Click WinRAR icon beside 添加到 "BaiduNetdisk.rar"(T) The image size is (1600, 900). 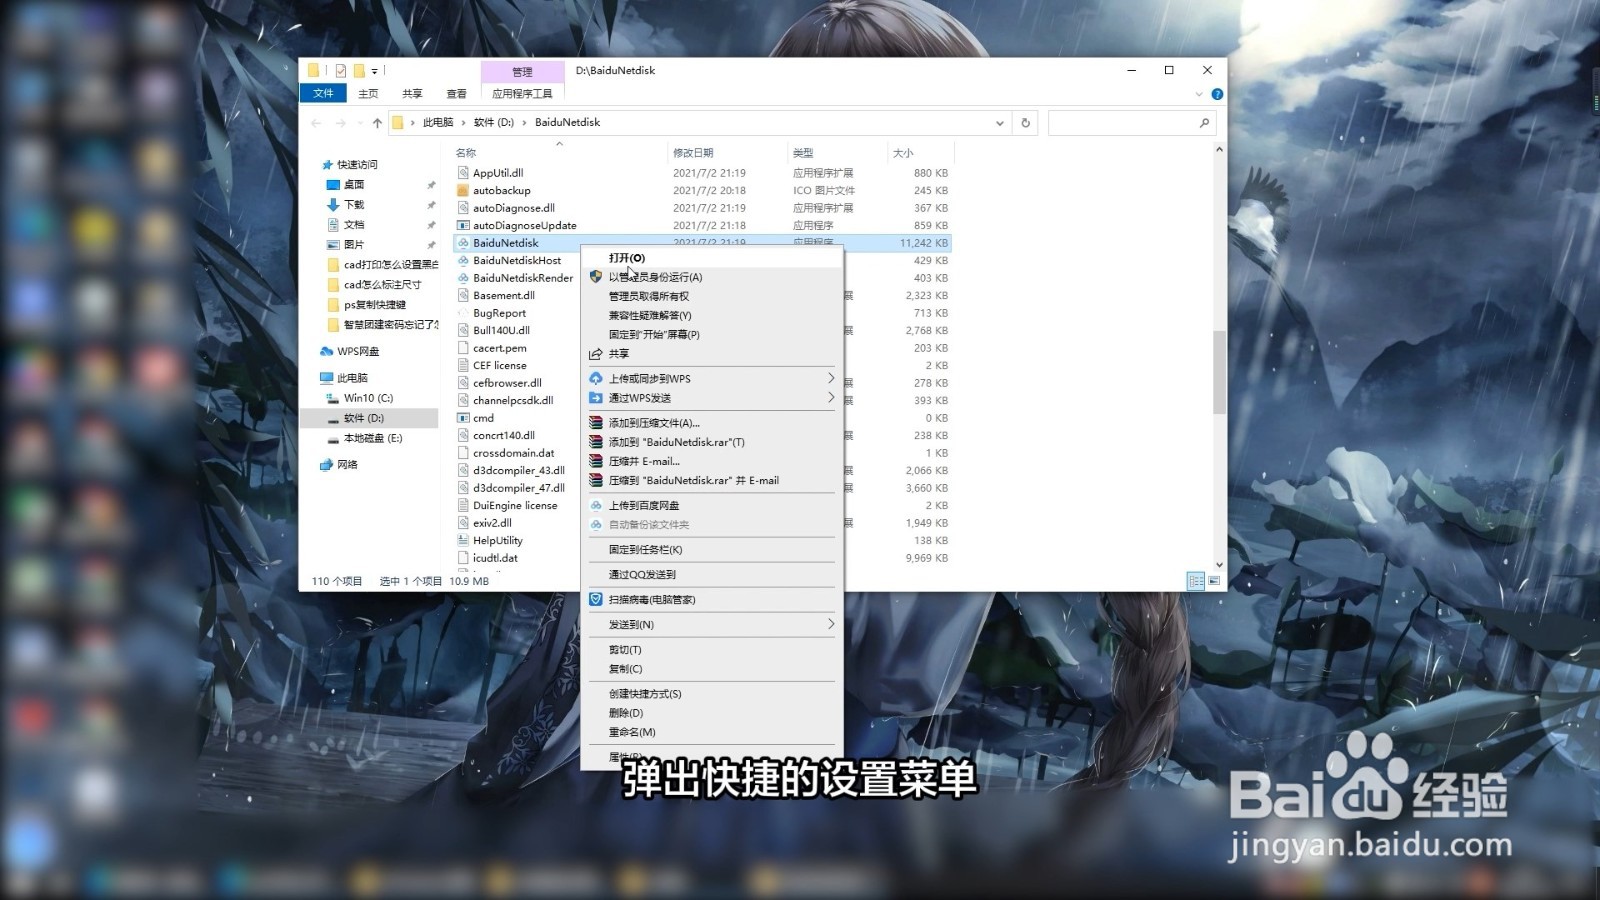(596, 442)
